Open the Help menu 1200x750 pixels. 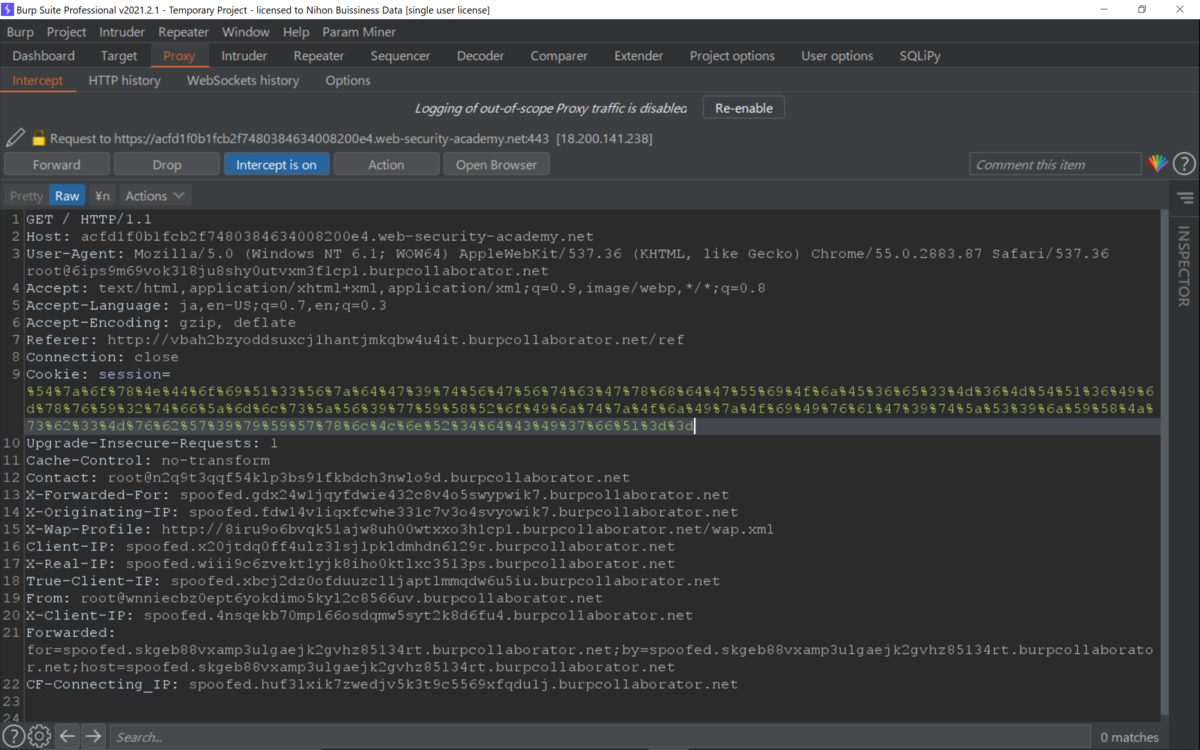(x=296, y=32)
